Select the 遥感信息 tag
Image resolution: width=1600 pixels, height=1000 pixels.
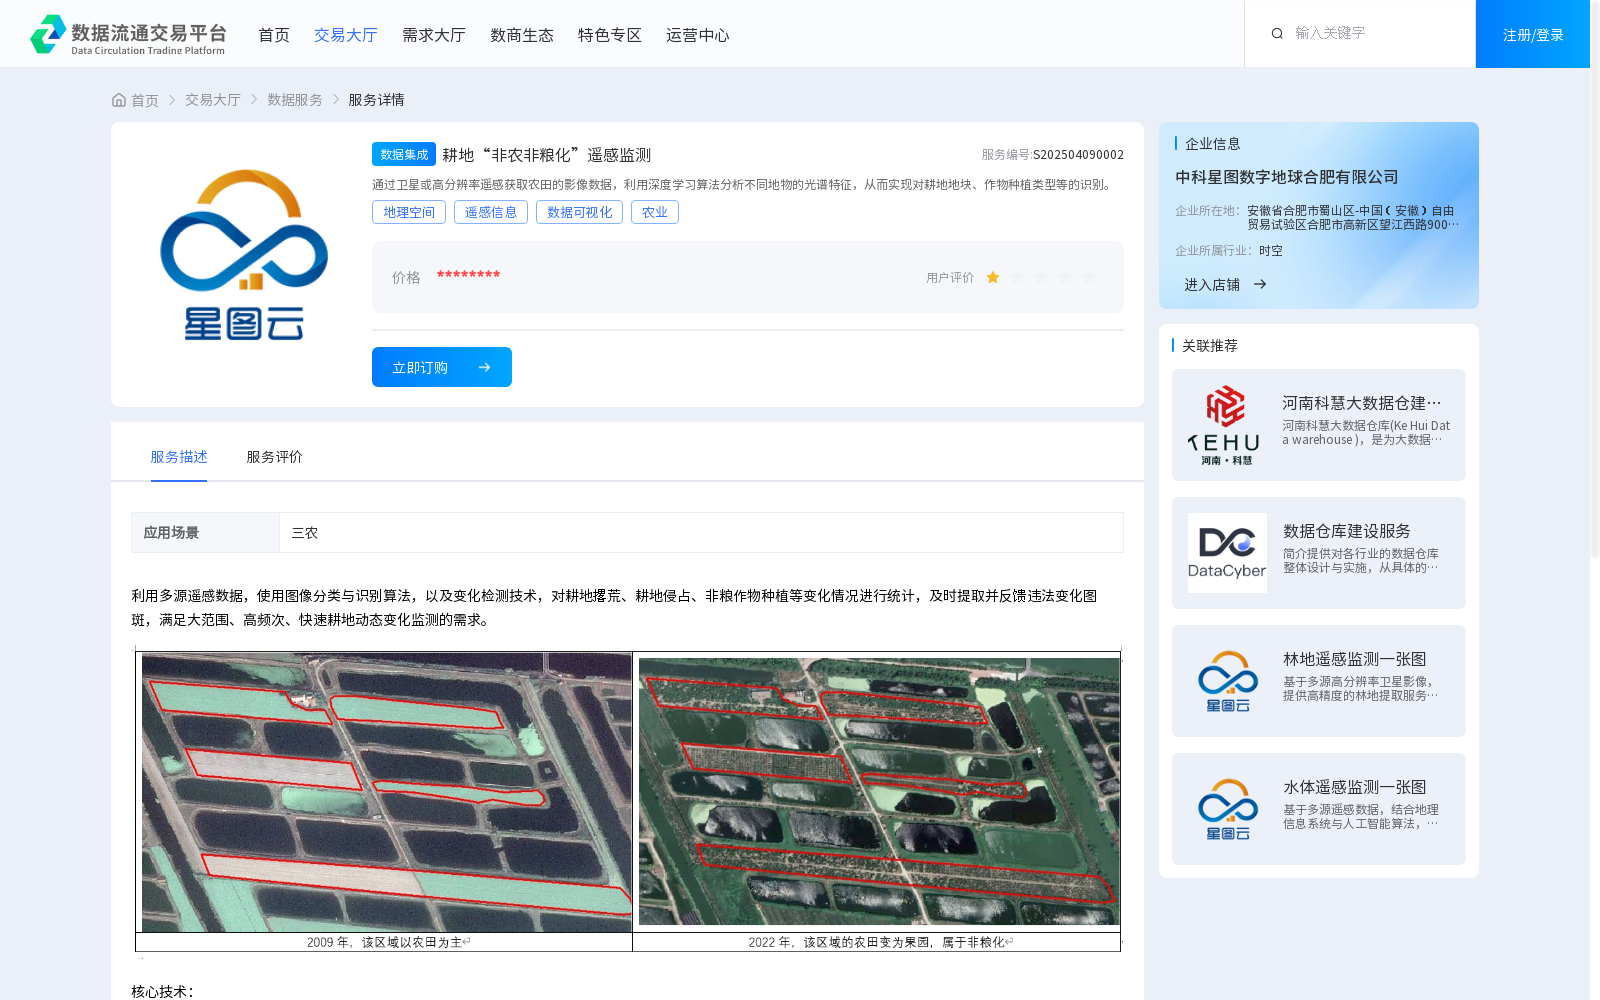click(x=491, y=212)
